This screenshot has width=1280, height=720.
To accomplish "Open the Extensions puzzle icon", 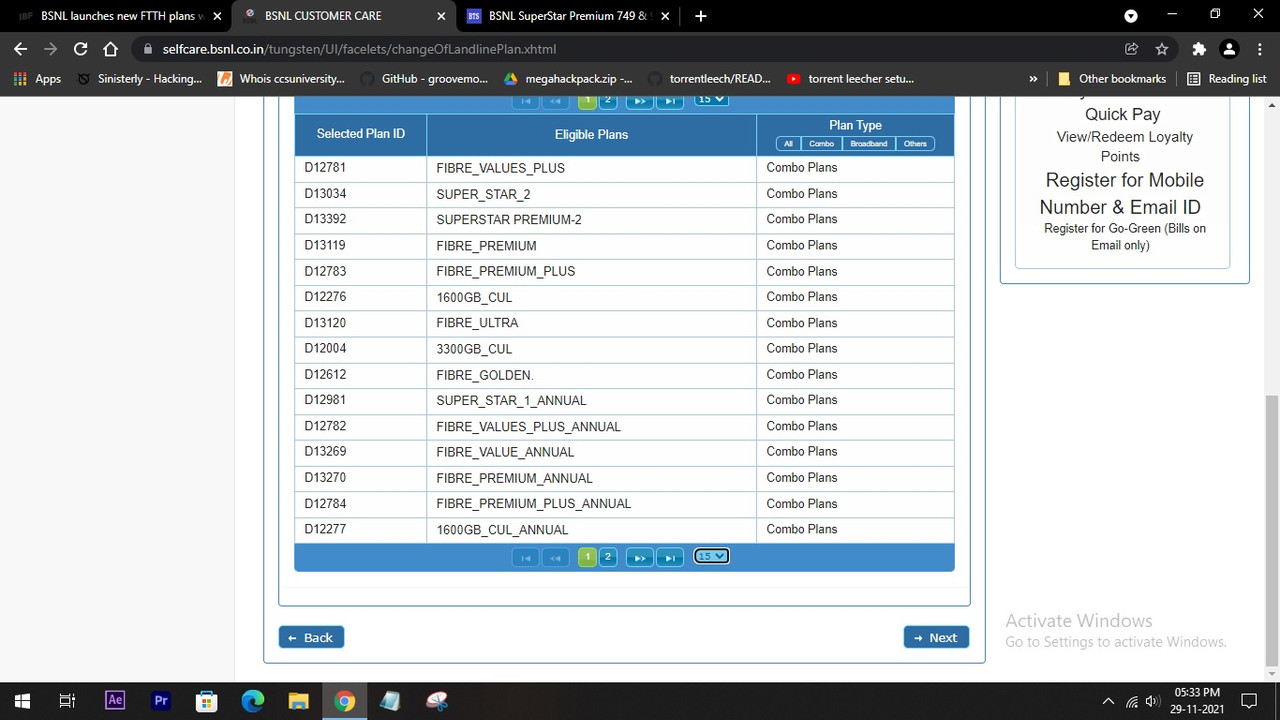I will 1199,49.
